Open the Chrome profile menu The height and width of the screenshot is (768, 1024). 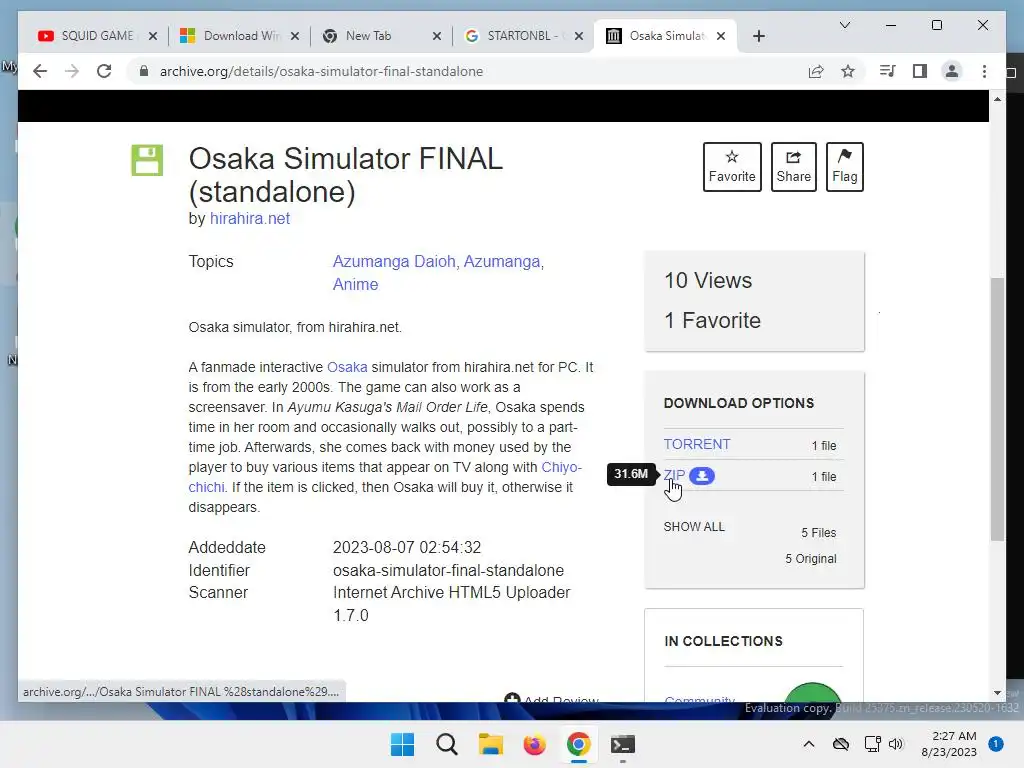pos(952,71)
